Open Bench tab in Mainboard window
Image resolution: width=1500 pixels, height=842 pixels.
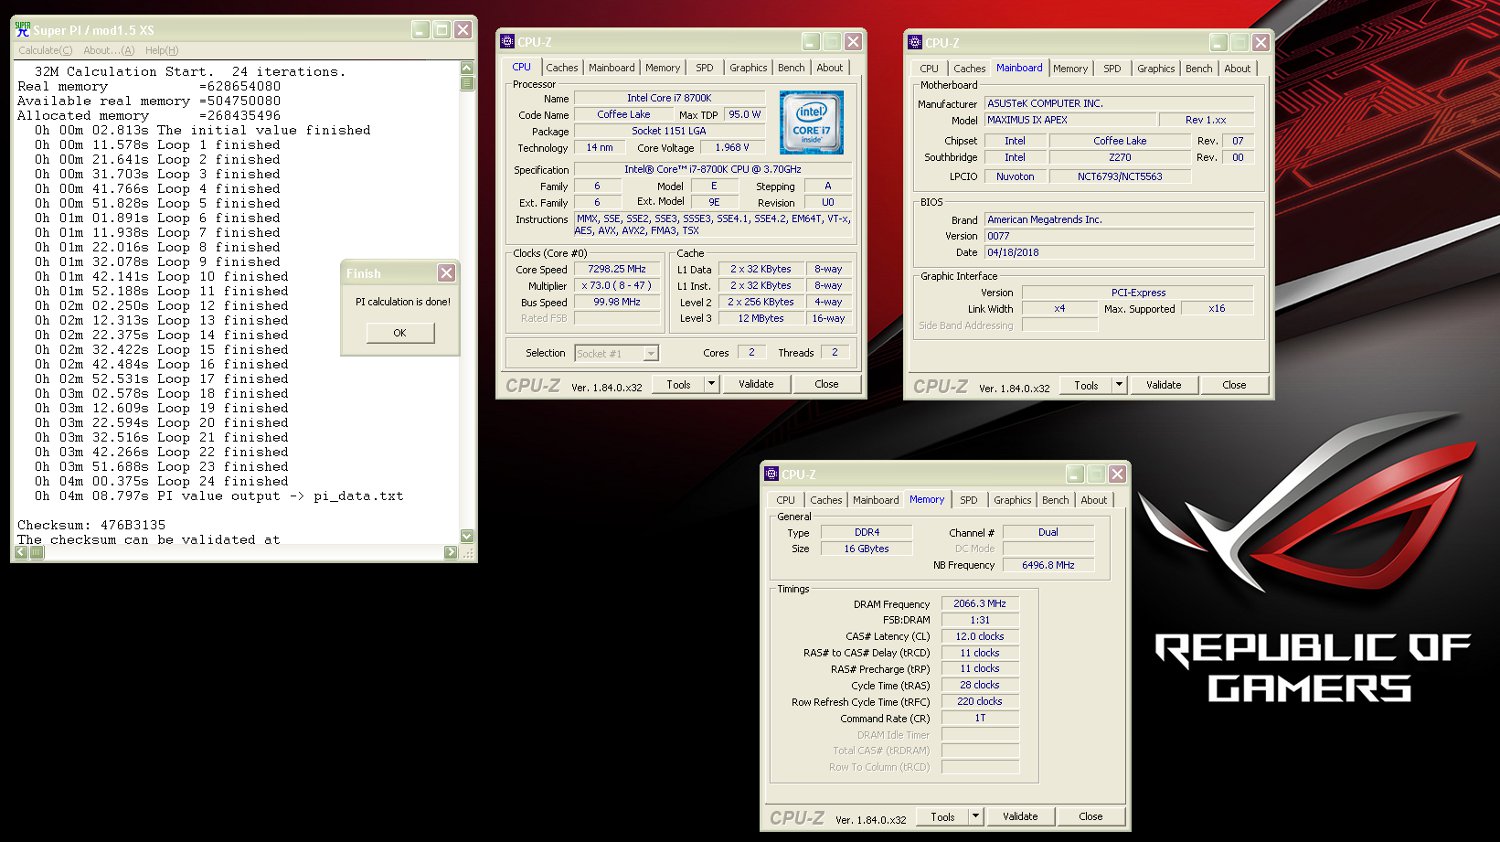point(1199,69)
